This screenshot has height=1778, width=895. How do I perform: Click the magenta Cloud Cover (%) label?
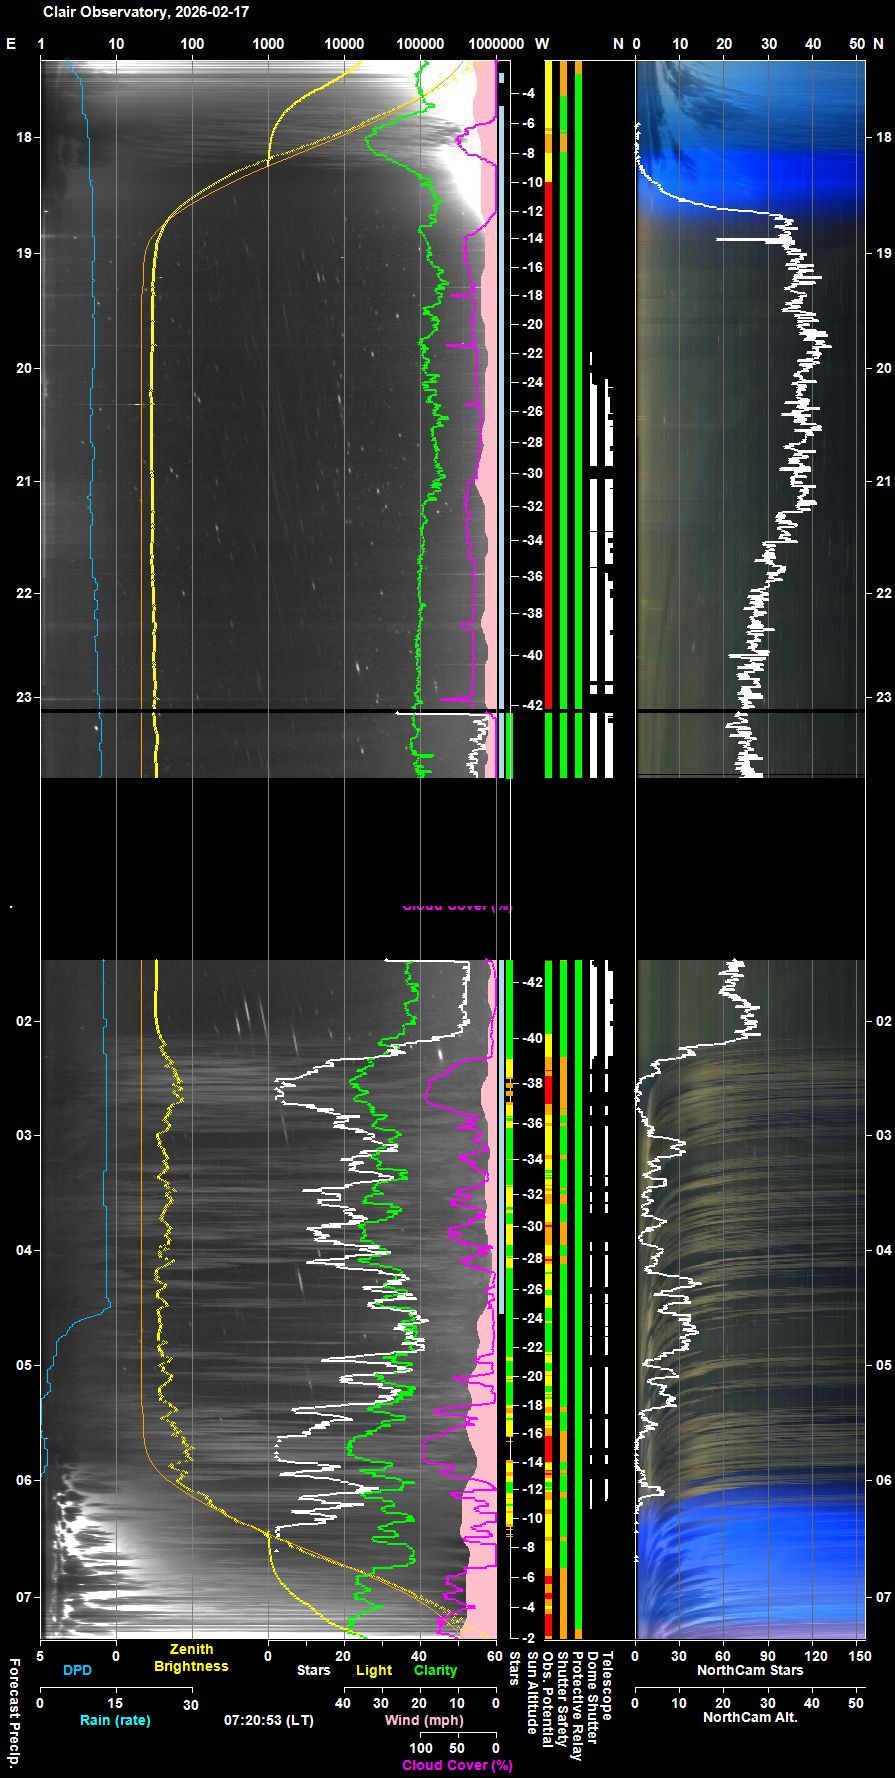point(457,1765)
